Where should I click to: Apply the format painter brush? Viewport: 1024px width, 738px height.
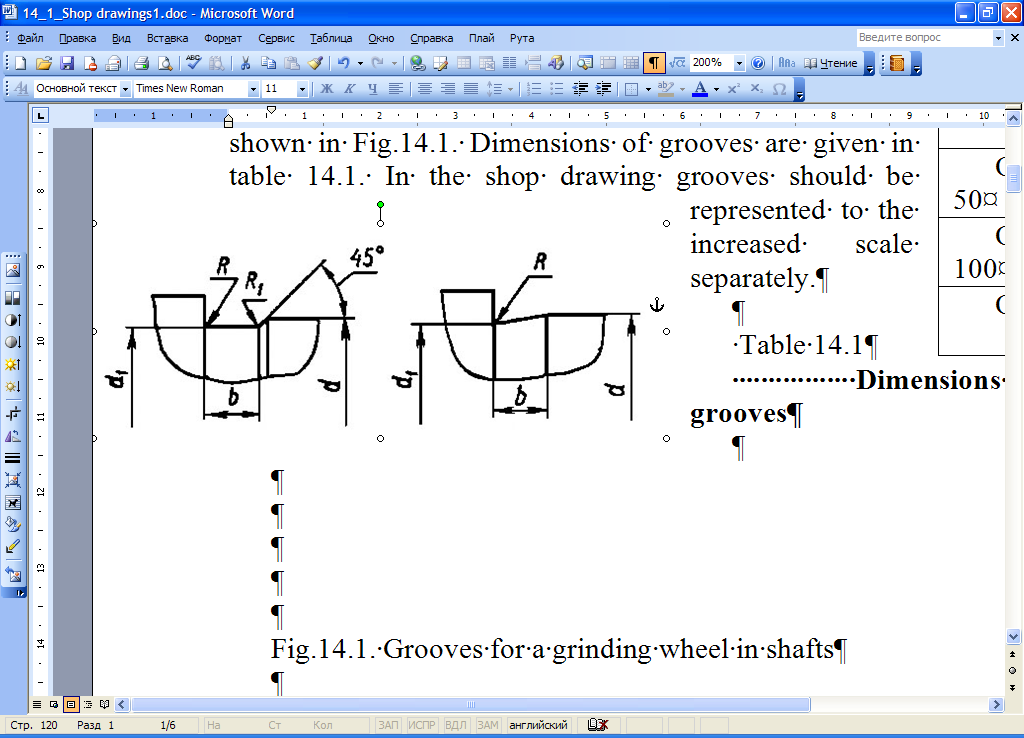pyautogui.click(x=315, y=63)
